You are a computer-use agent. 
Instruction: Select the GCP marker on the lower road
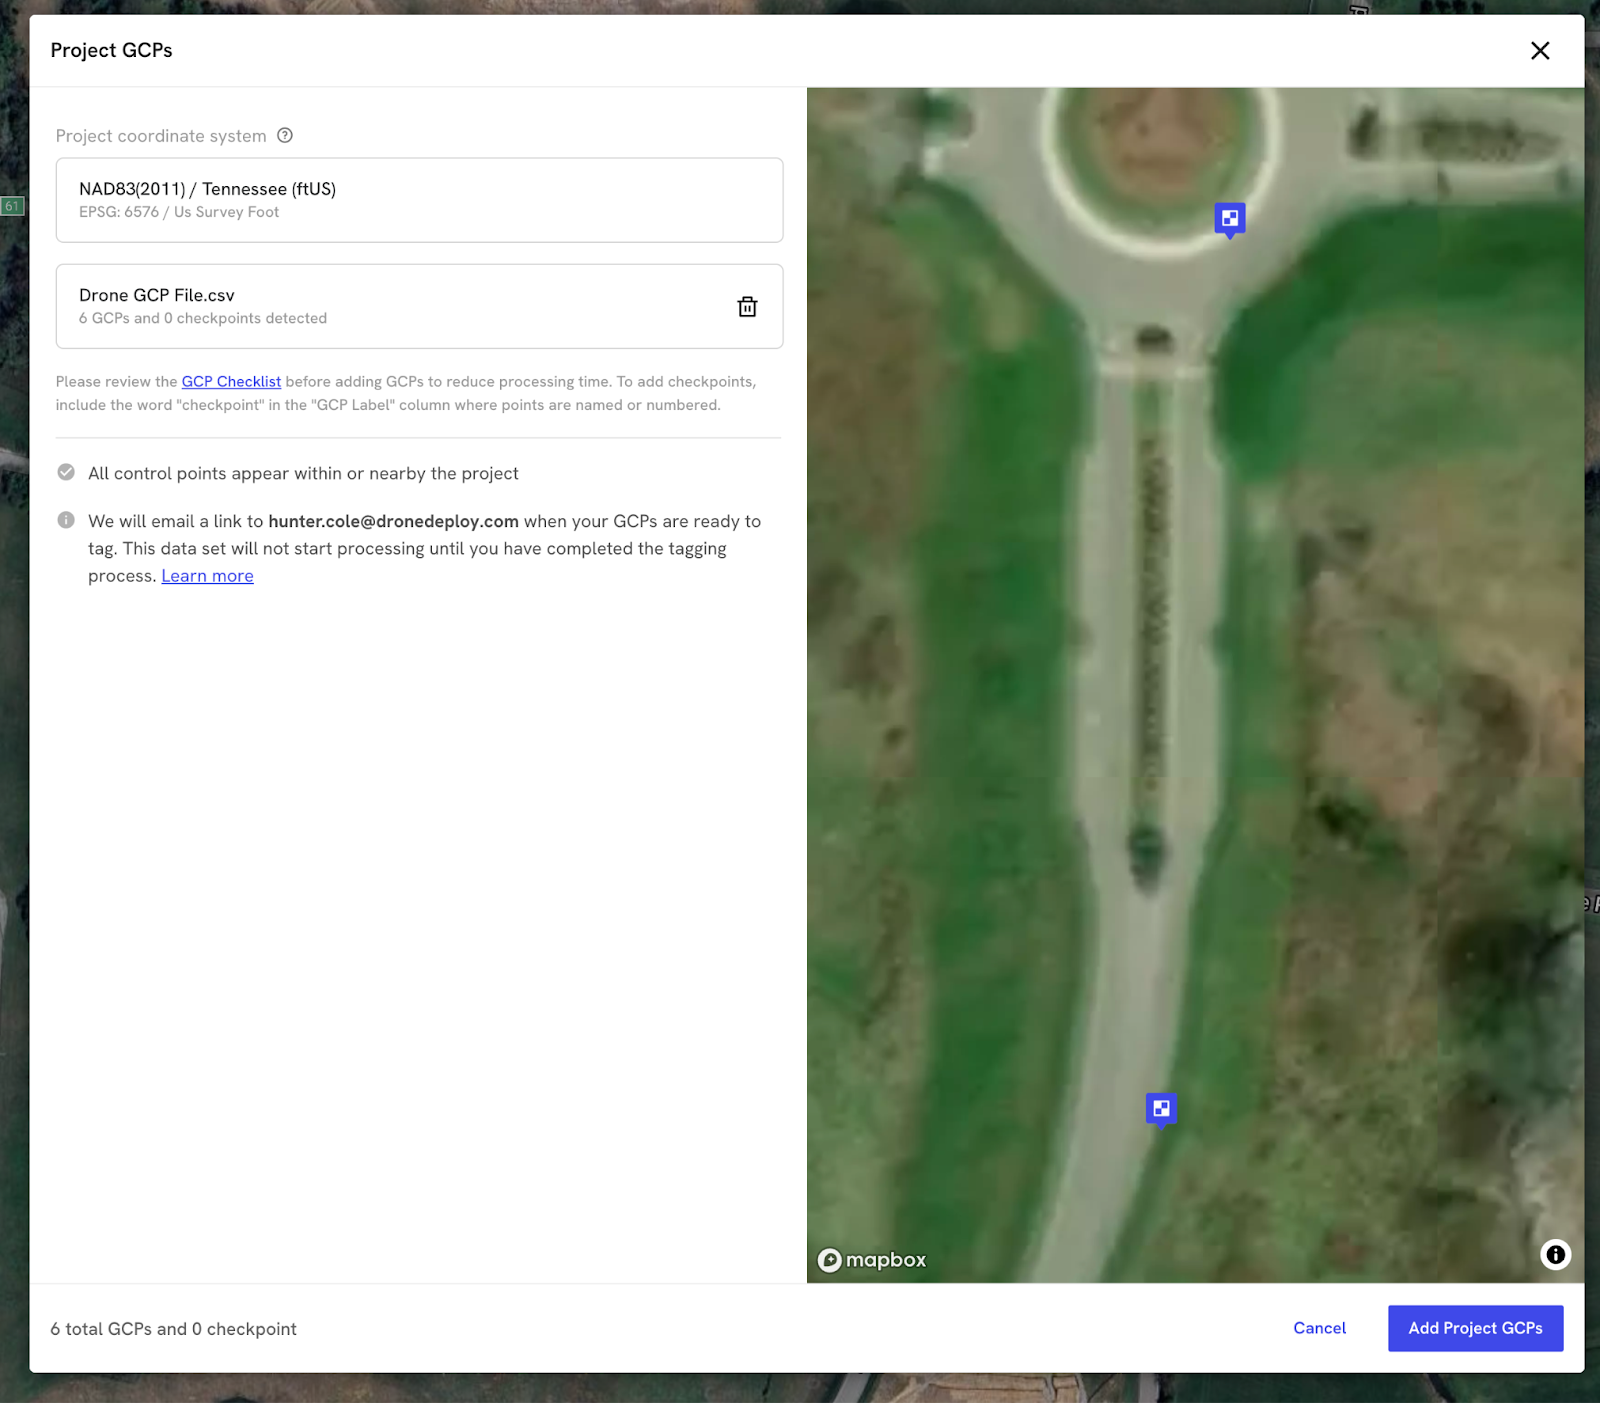[1161, 1108]
